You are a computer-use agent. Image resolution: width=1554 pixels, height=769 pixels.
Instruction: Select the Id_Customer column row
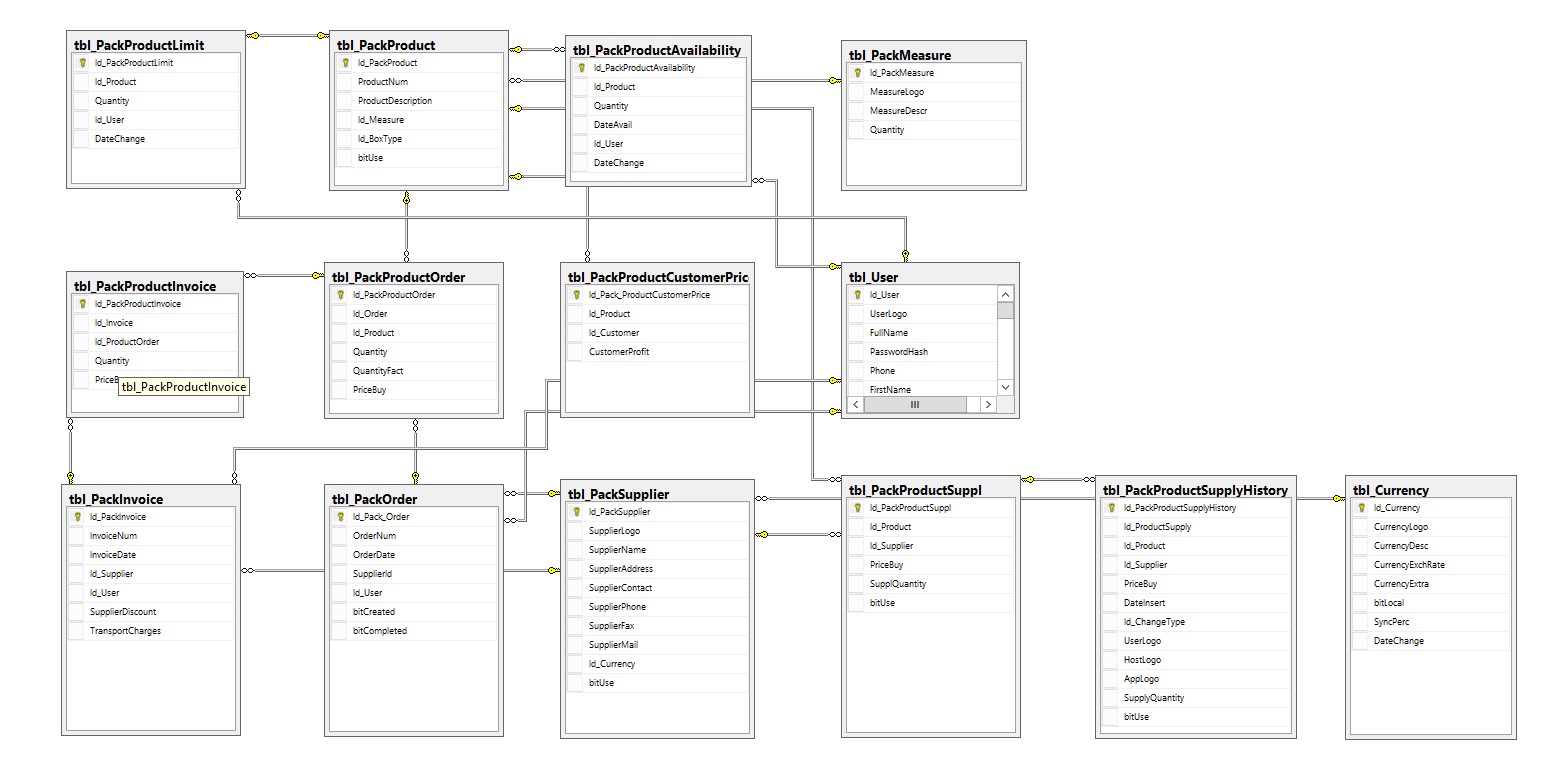click(x=657, y=333)
